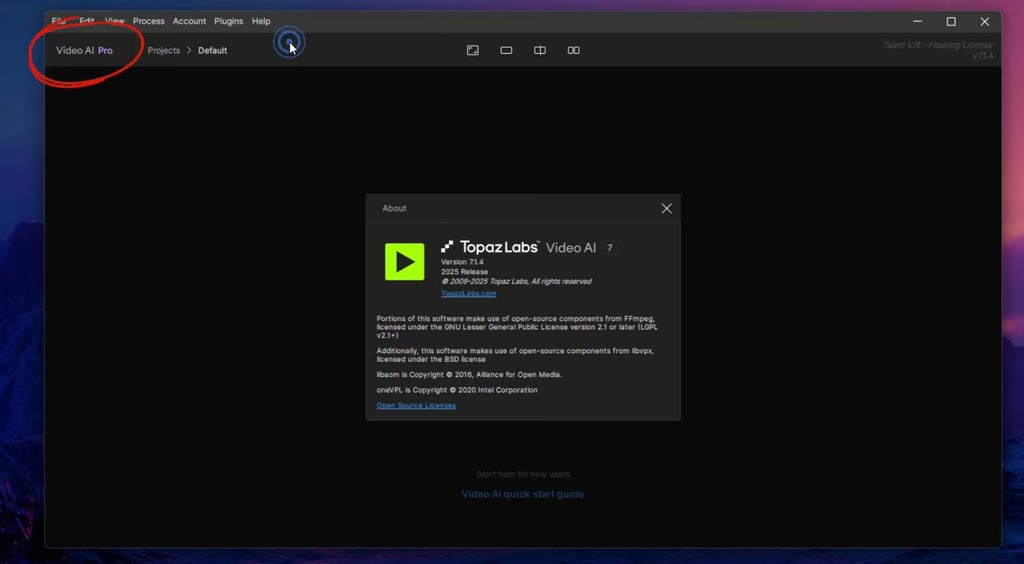1024x564 pixels.
Task: Click the breadcrumb chevron after Projects
Action: coord(189,50)
